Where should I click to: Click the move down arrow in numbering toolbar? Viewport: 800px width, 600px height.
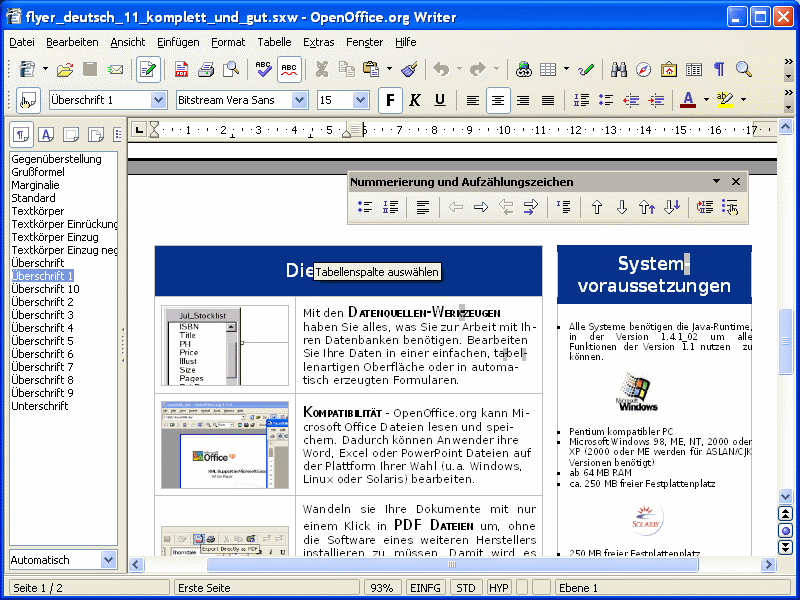[x=622, y=207]
